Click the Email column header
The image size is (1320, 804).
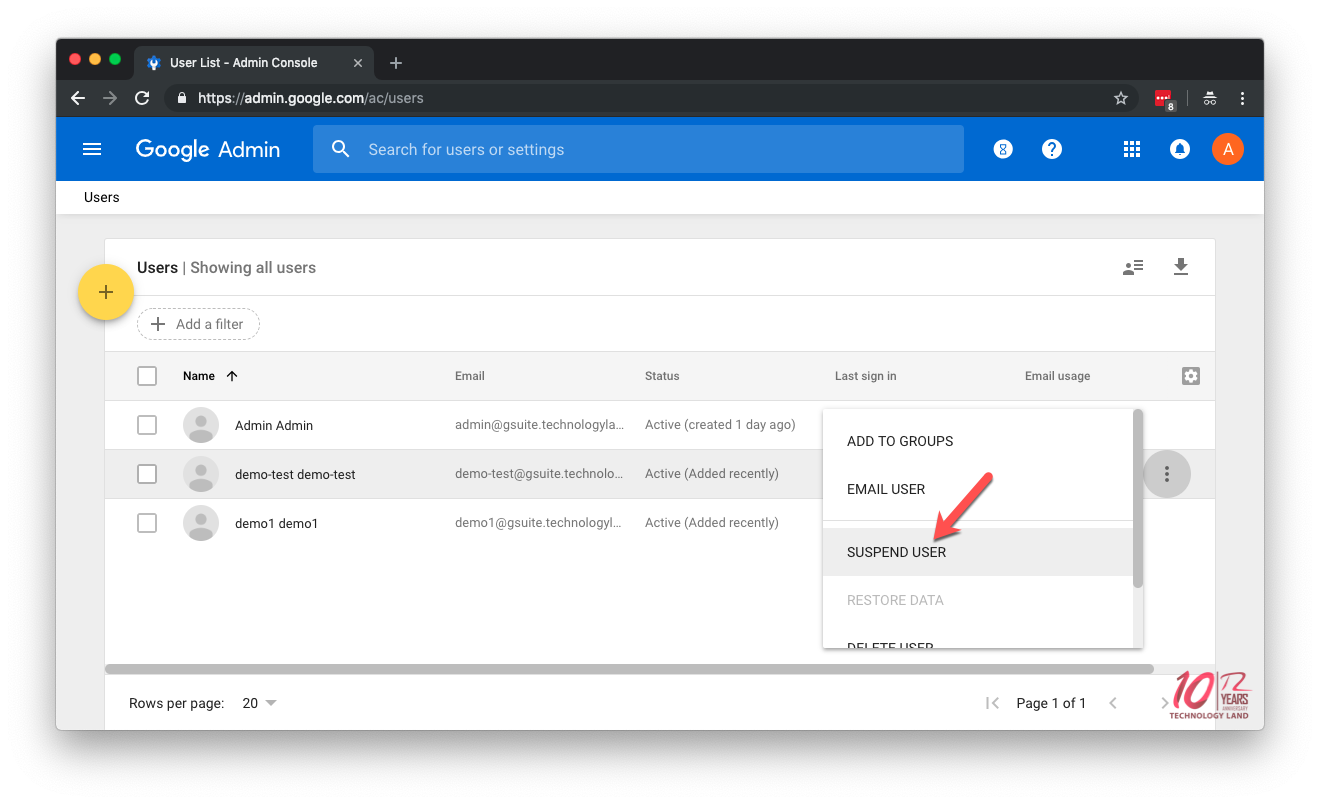[470, 376]
